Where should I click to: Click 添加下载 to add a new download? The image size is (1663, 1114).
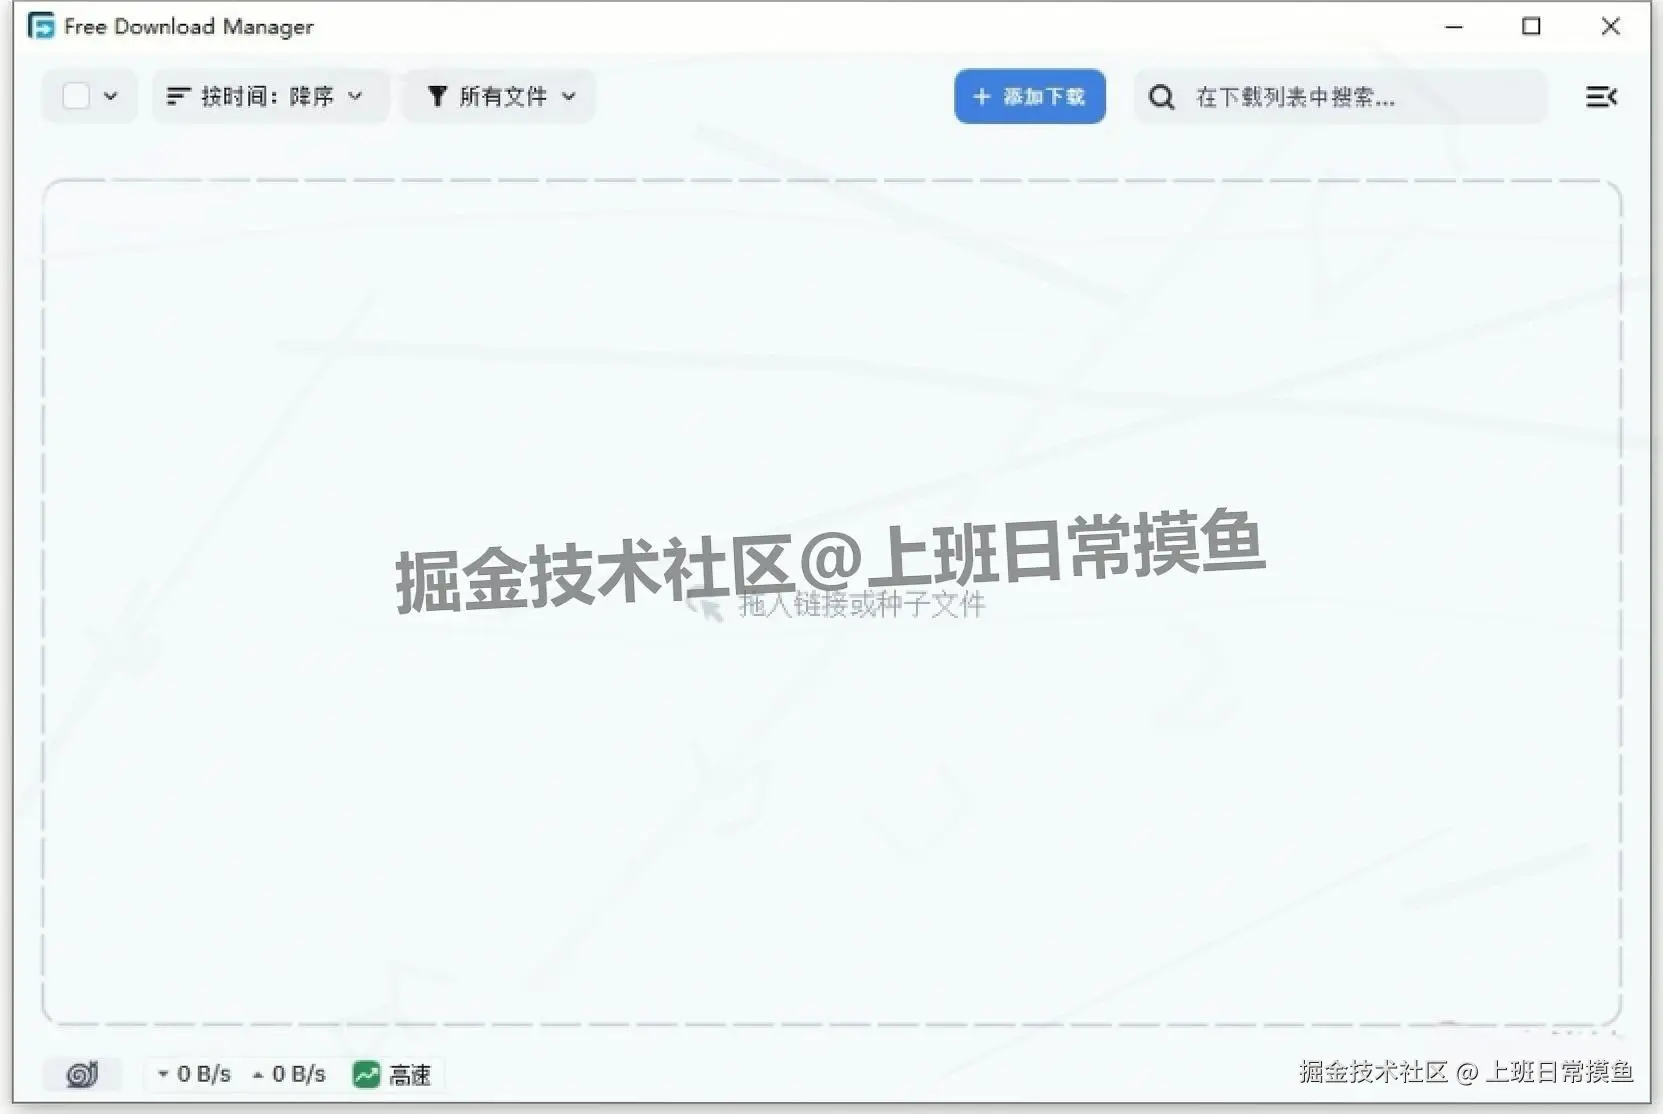(1030, 96)
